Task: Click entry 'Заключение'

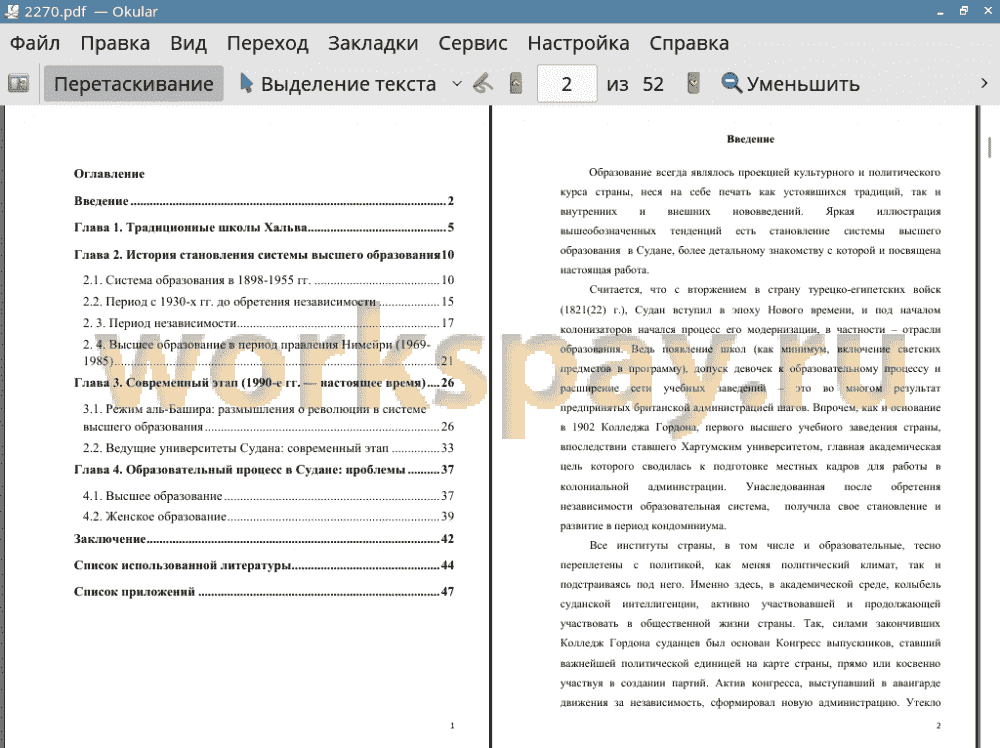Action: (x=263, y=539)
